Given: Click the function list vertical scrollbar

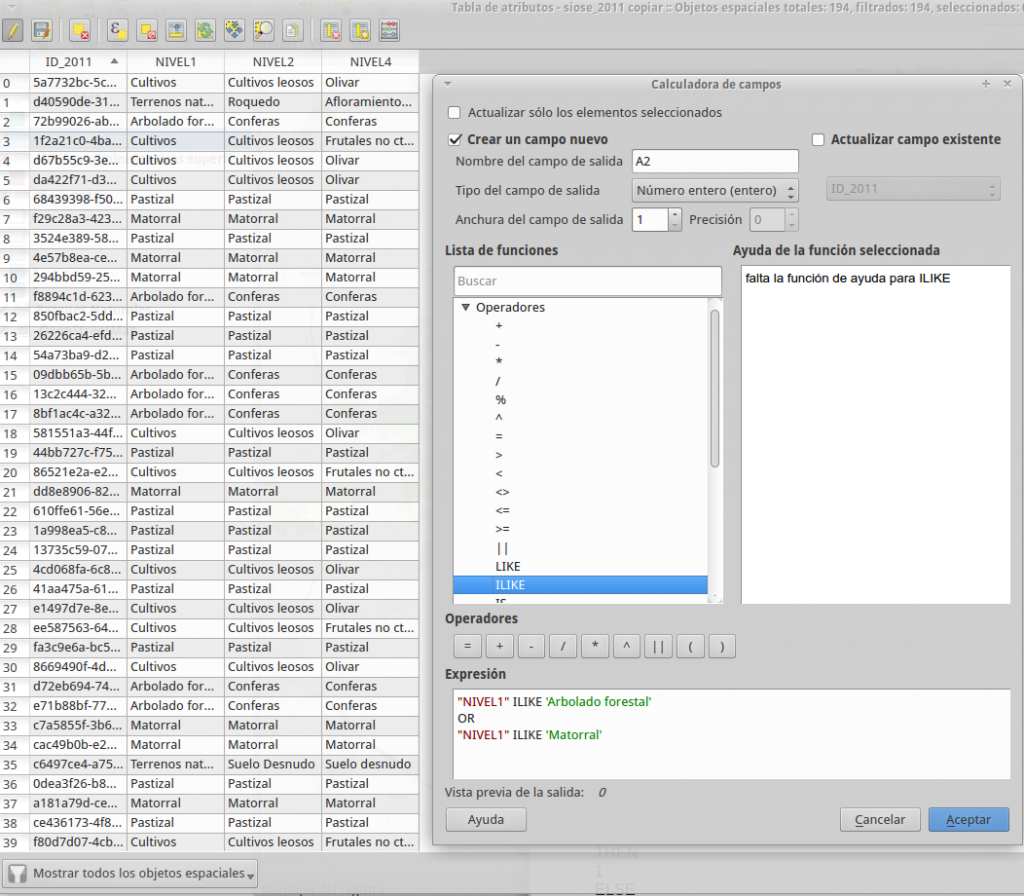Looking at the screenshot, I should point(715,451).
